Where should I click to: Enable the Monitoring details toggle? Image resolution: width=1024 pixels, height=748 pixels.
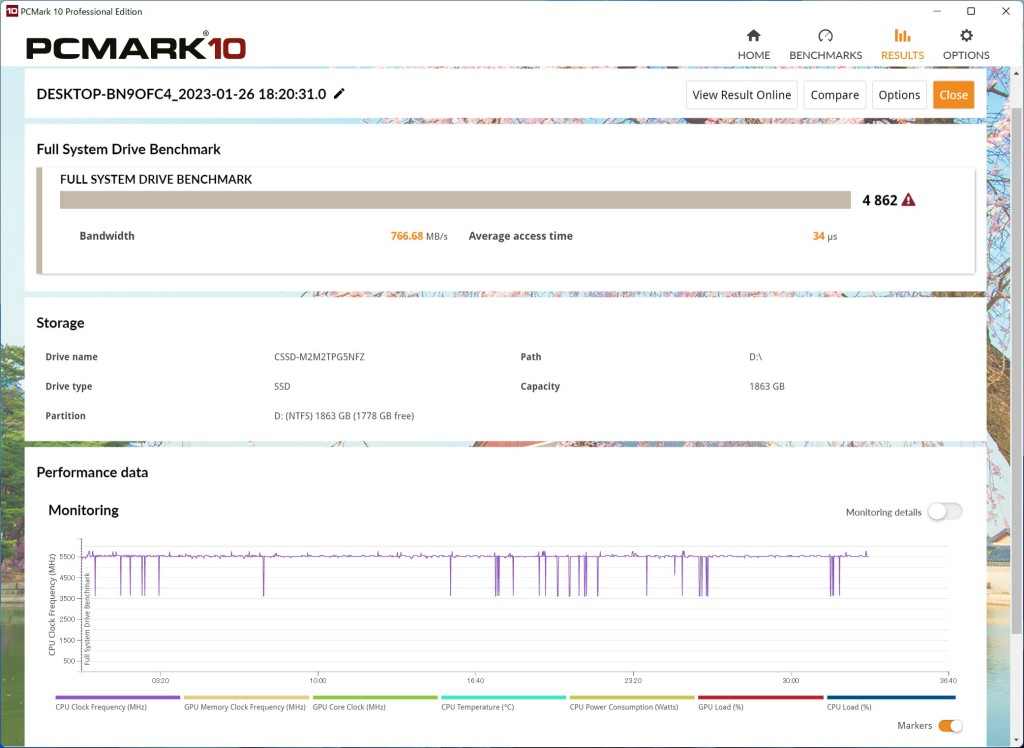click(x=945, y=512)
